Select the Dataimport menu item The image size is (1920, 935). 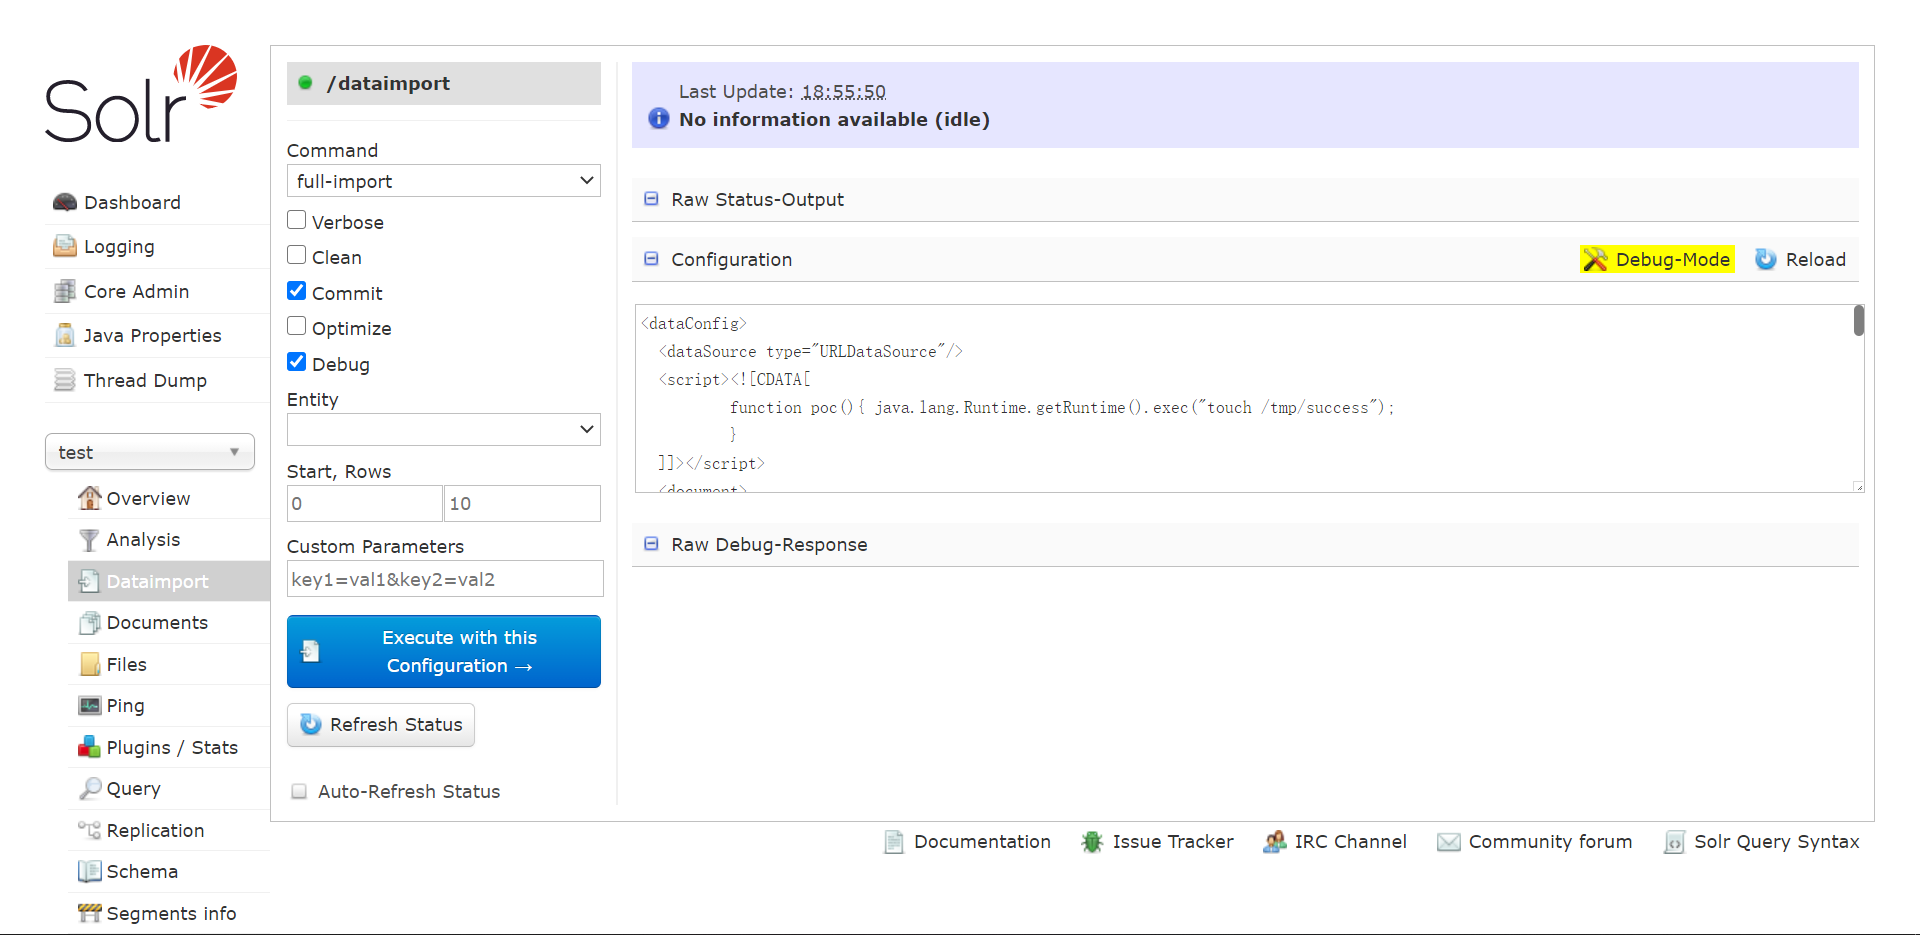[169, 581]
